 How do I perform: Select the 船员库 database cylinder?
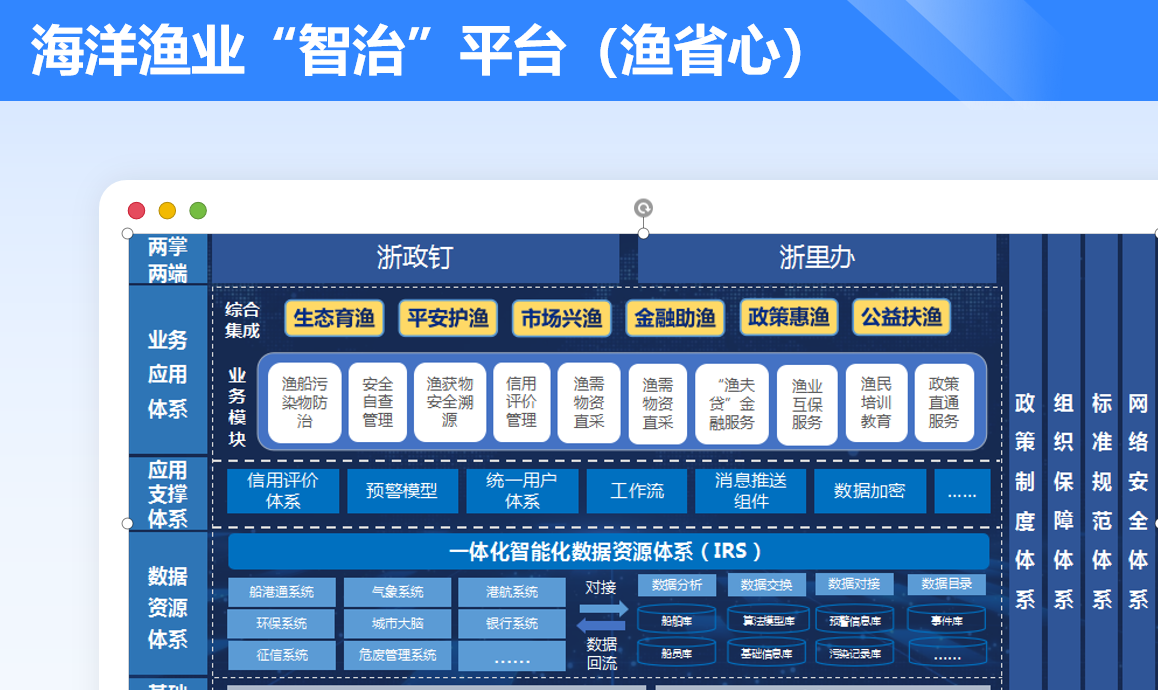676,652
